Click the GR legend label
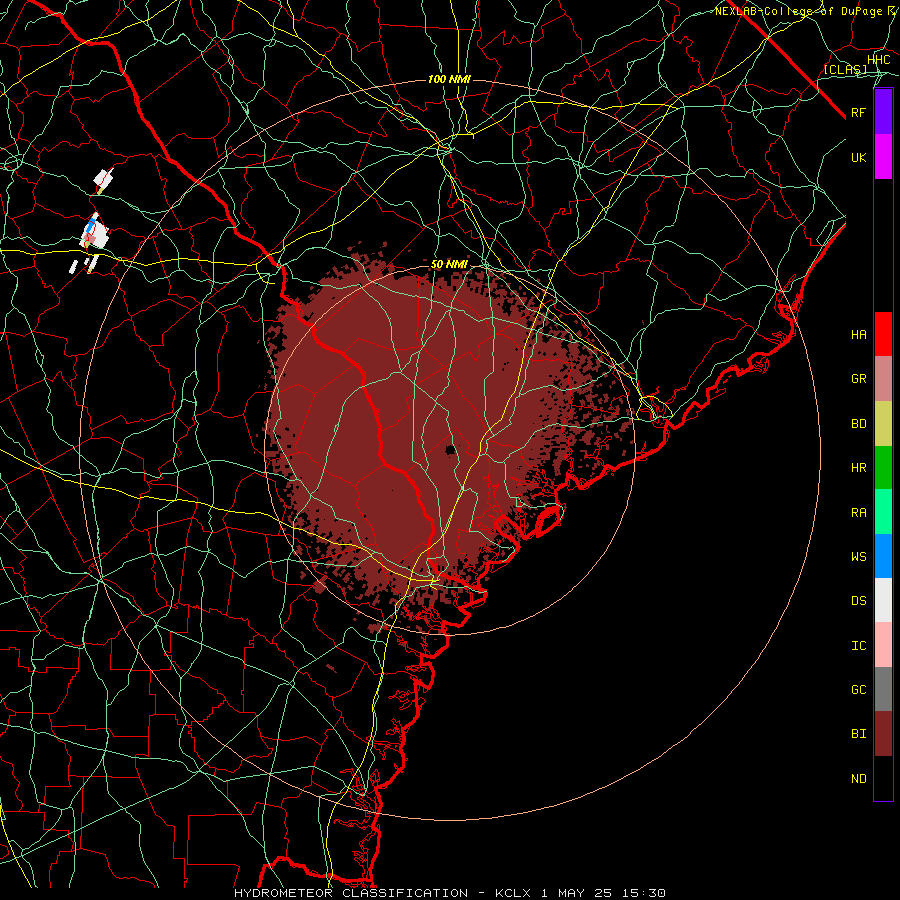This screenshot has width=900, height=900. (859, 379)
